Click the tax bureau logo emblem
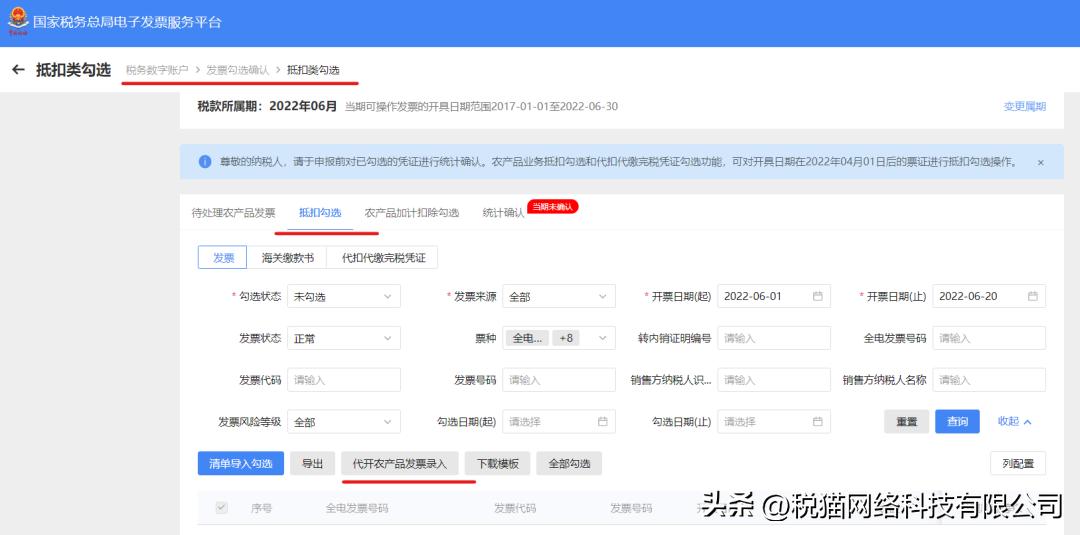 tap(18, 21)
